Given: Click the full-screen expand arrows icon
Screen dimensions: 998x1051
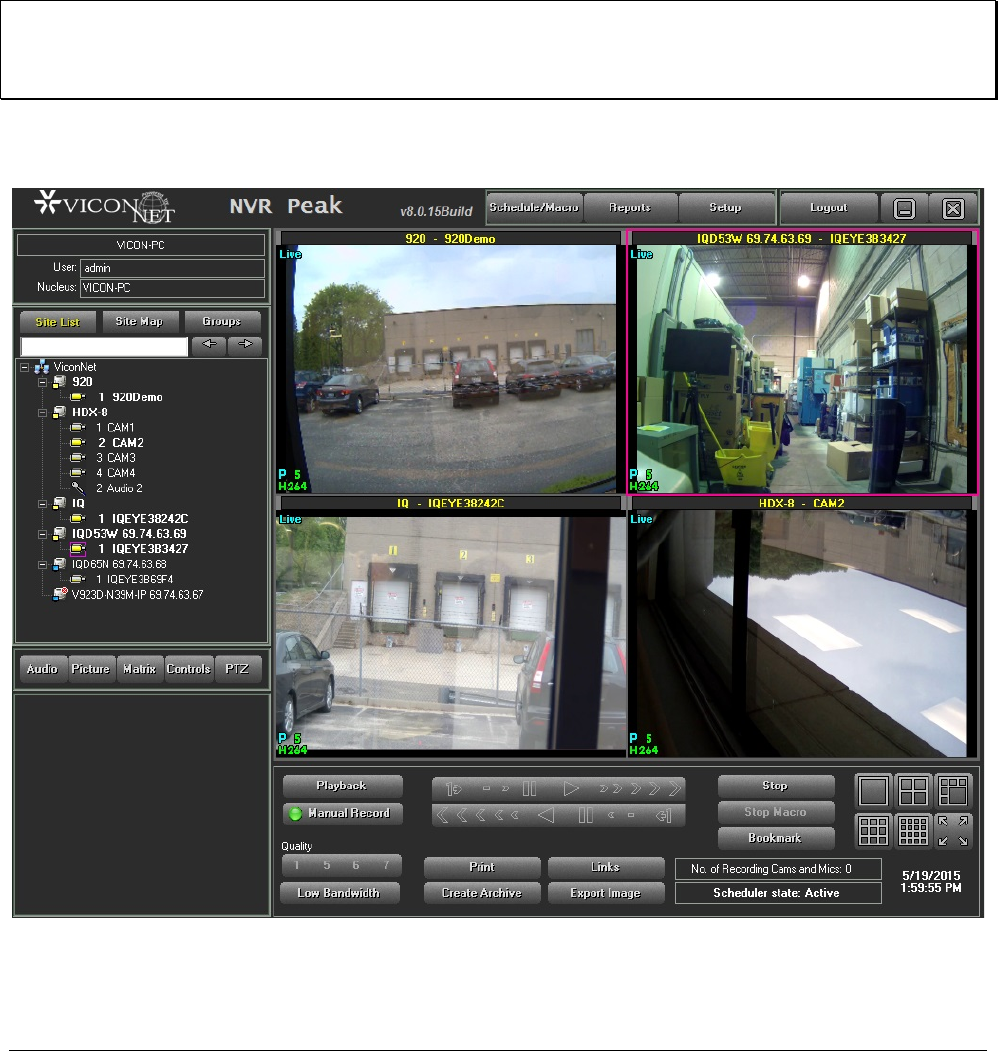Looking at the screenshot, I should 953,831.
